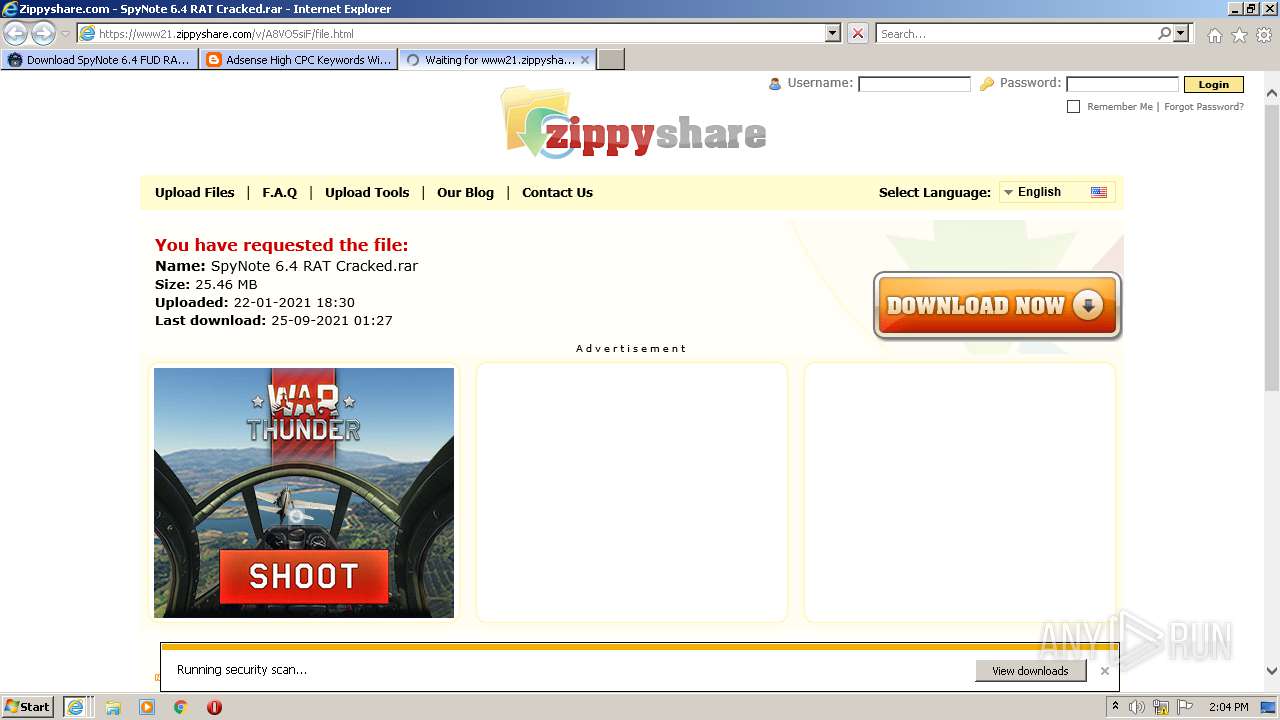Click the Login button
Screen dimensions: 1280x720
(1214, 85)
